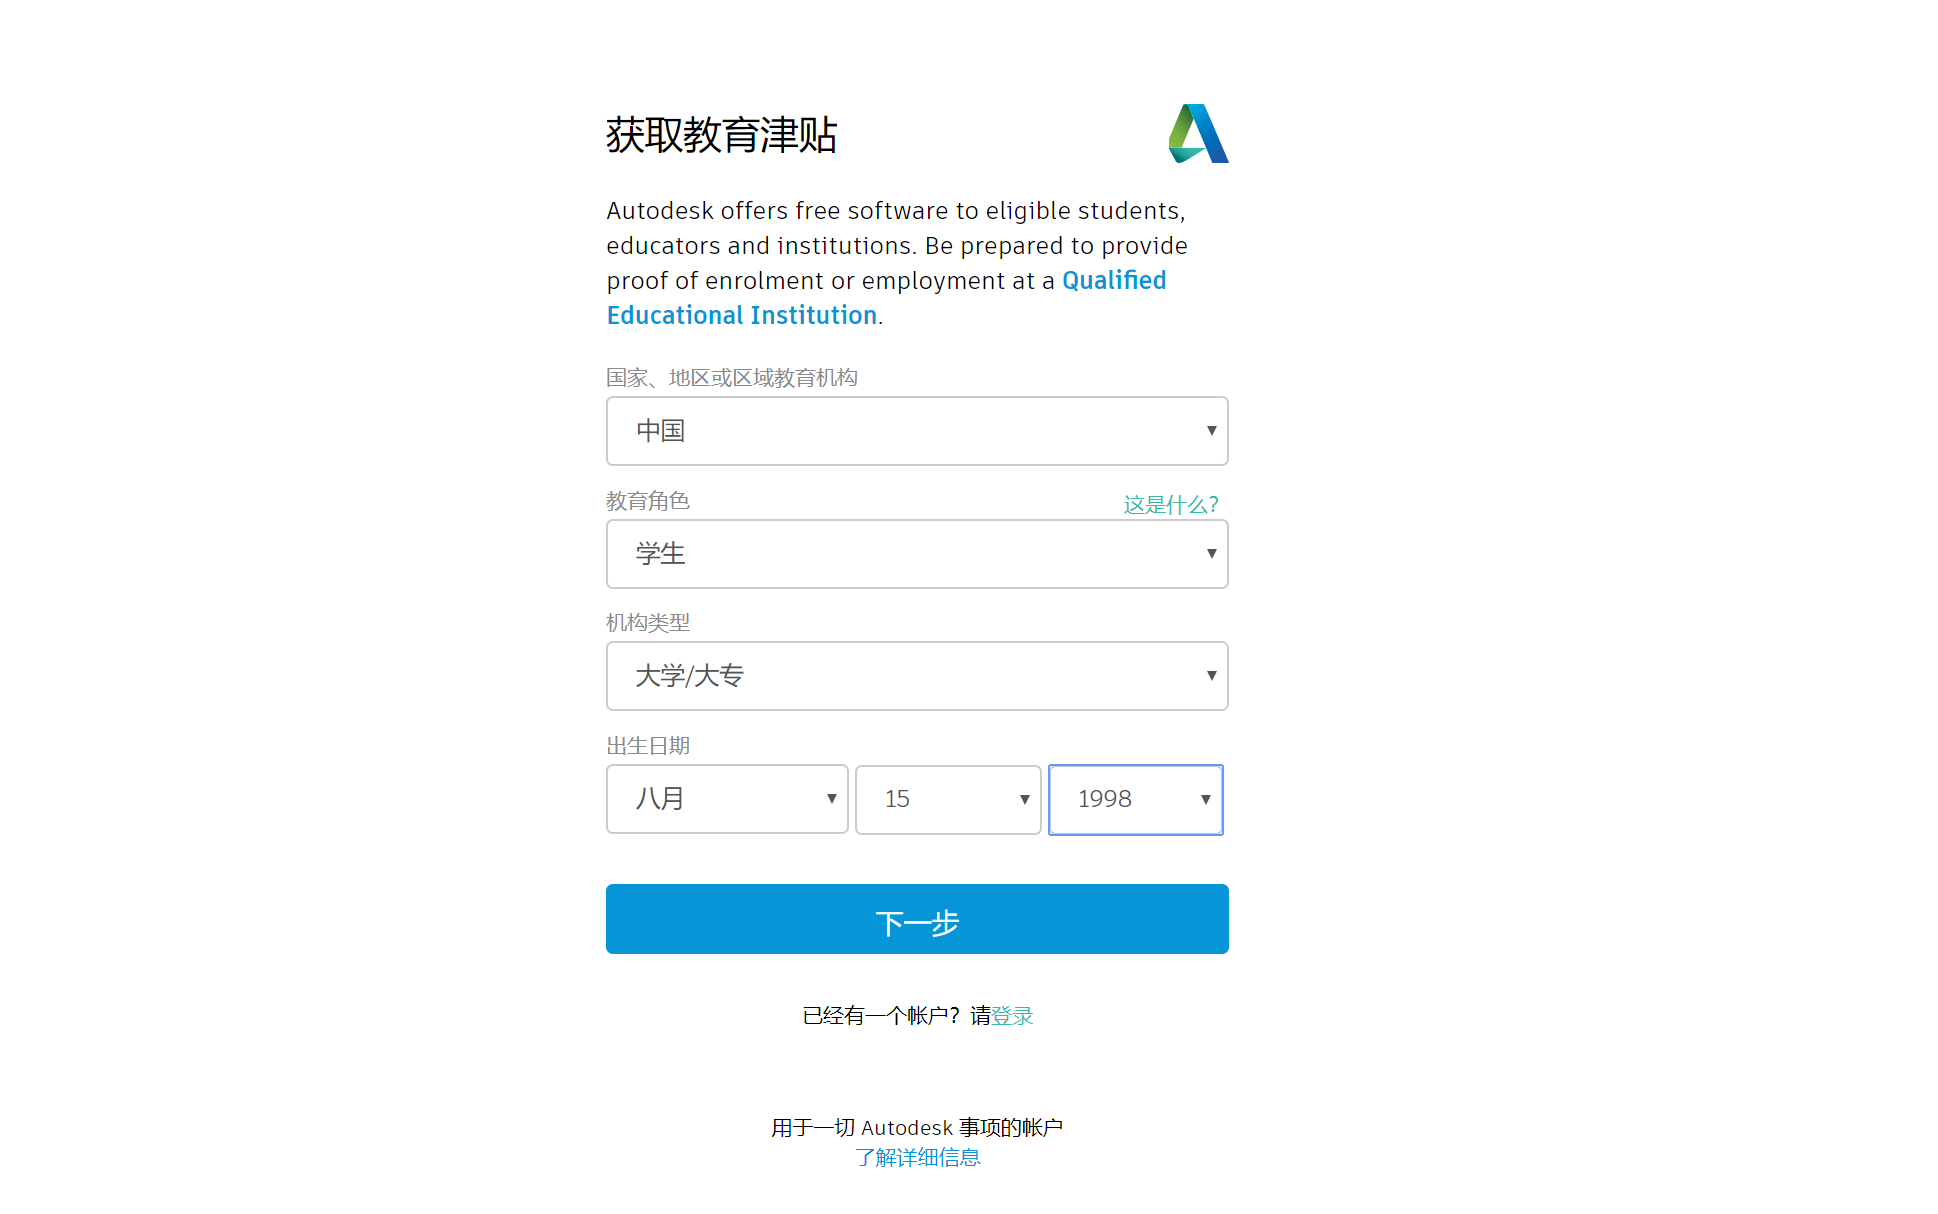
Task: Expand the 出生日期 日期 dropdown
Action: 948,799
